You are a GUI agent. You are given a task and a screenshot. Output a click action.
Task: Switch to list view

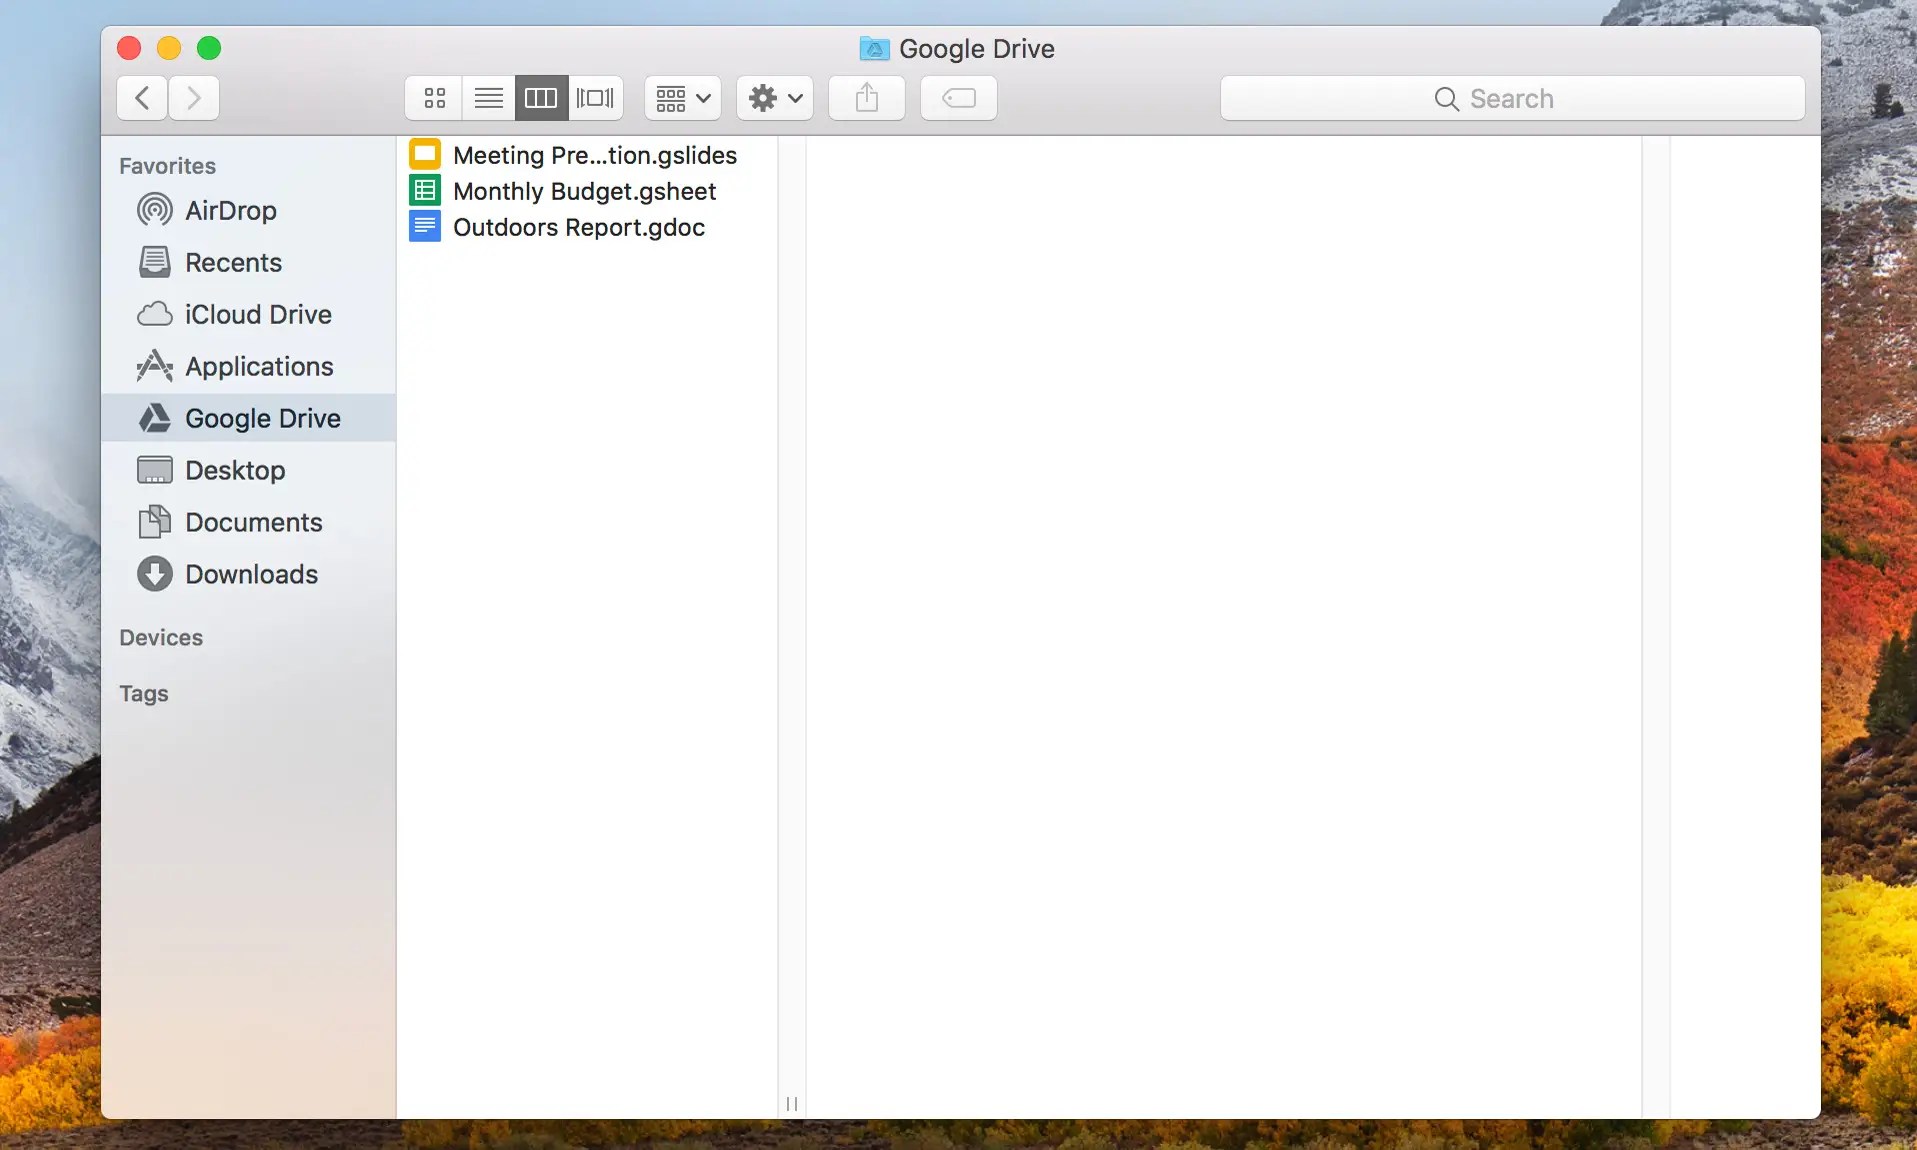pos(488,98)
